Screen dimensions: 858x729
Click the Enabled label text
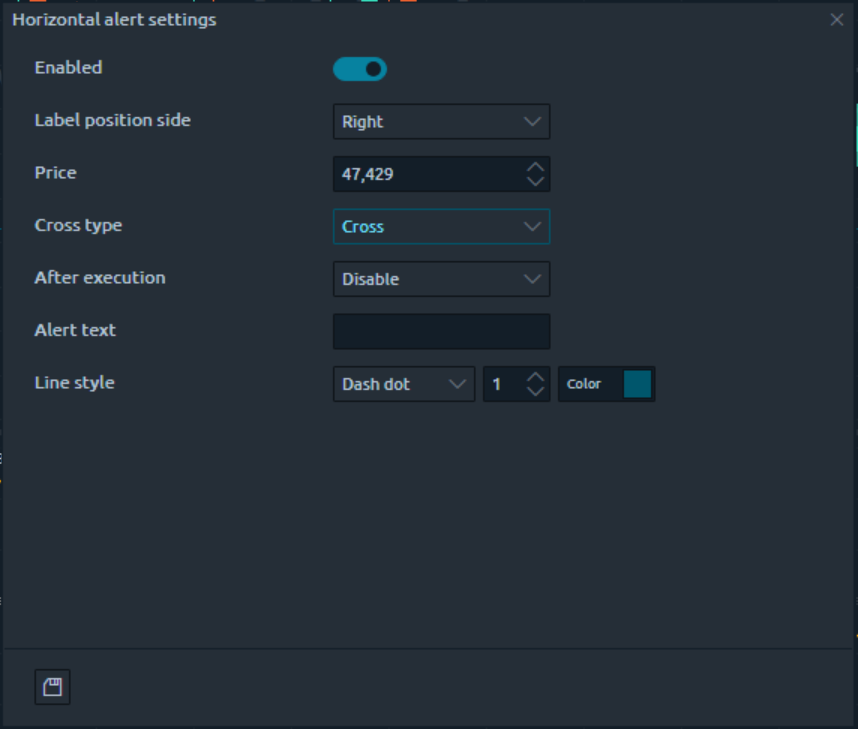pos(68,68)
